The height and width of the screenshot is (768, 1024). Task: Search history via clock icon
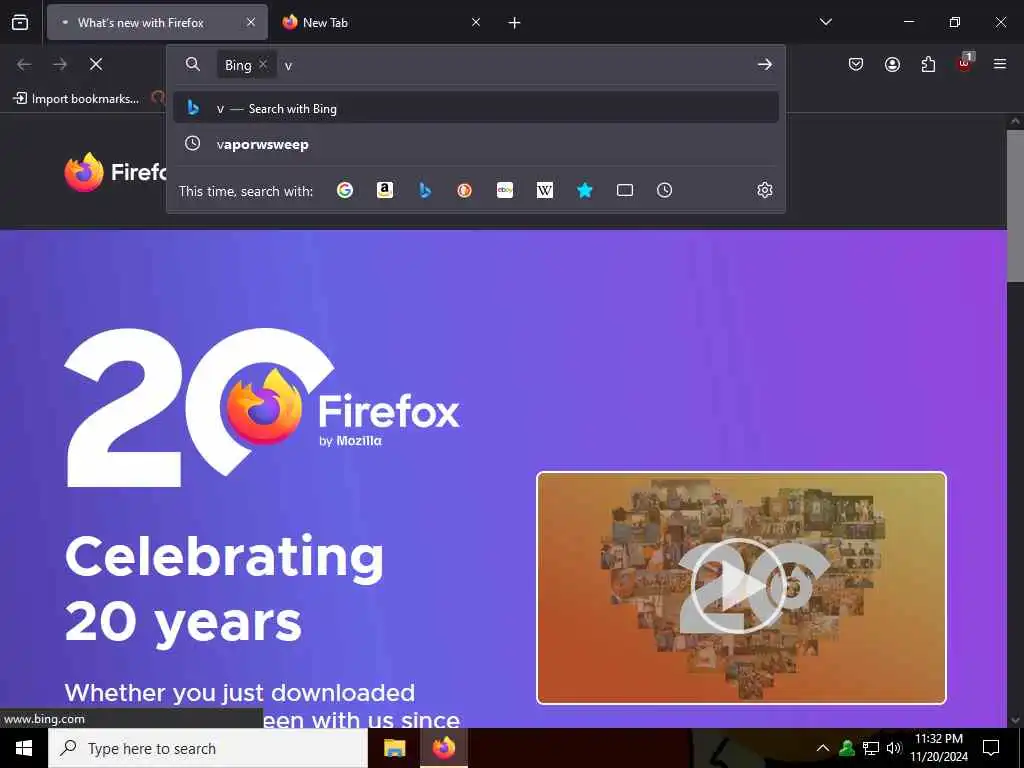click(x=664, y=190)
